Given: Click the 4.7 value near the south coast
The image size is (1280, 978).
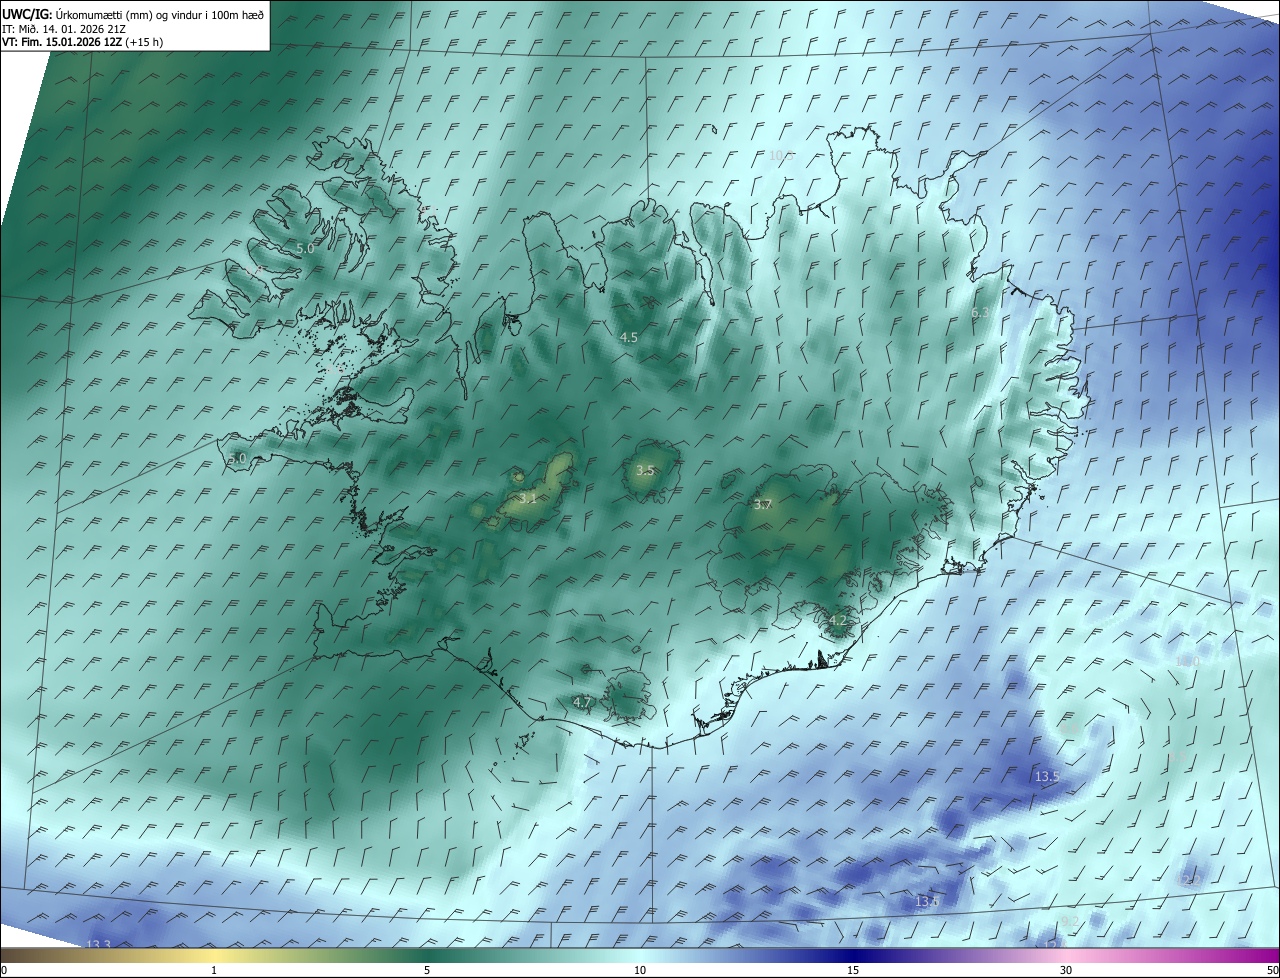Looking at the screenshot, I should click(x=582, y=703).
